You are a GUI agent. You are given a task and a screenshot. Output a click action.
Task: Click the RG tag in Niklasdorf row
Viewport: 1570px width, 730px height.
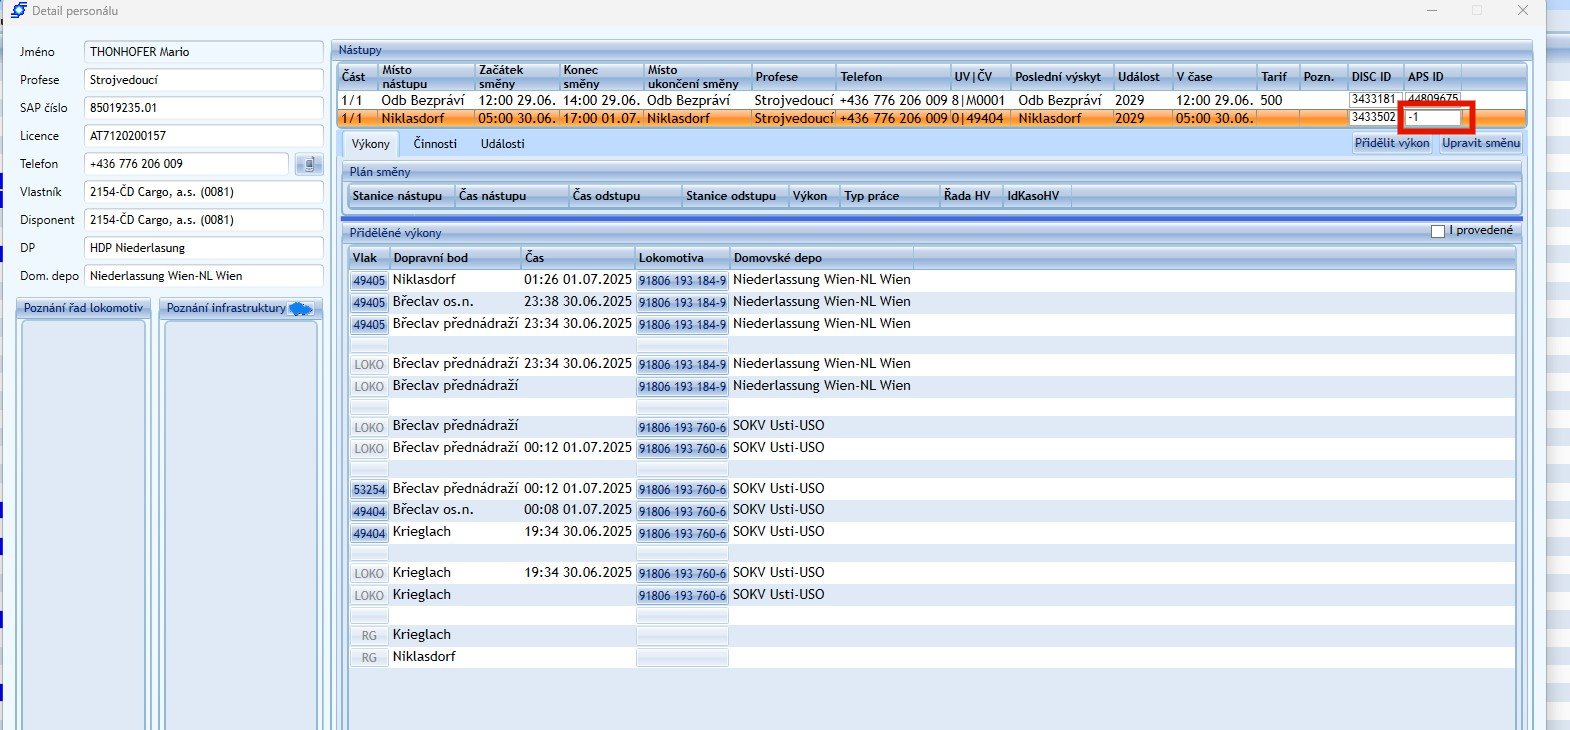point(369,658)
